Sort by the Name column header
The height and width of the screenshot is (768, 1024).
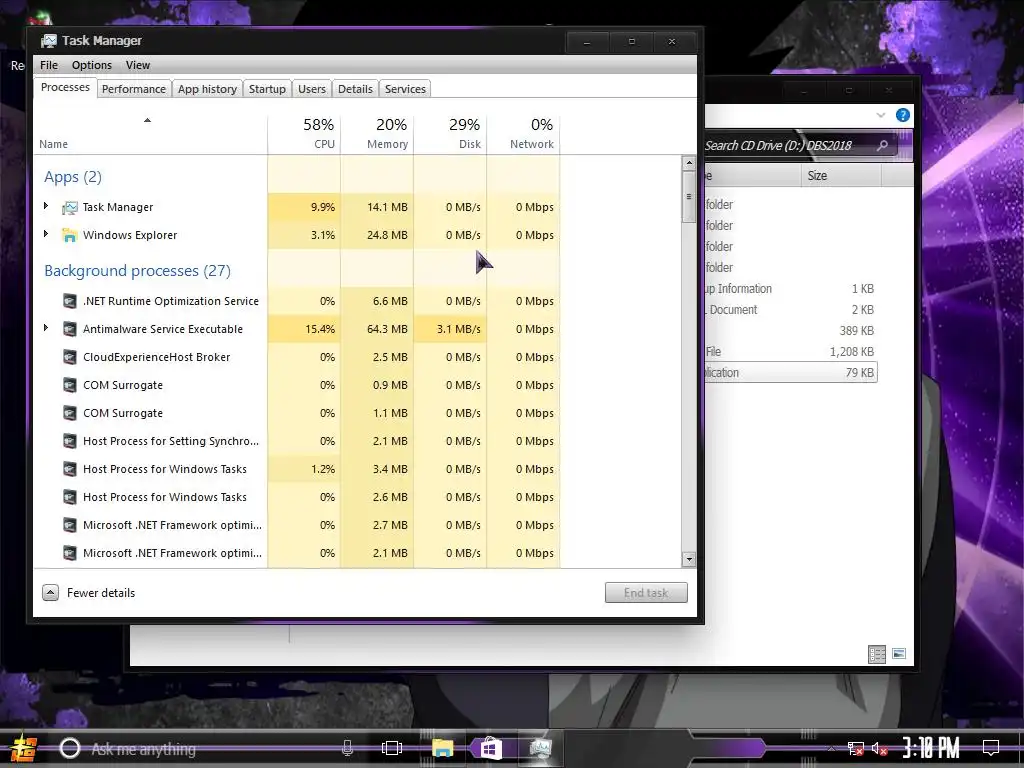[150, 135]
